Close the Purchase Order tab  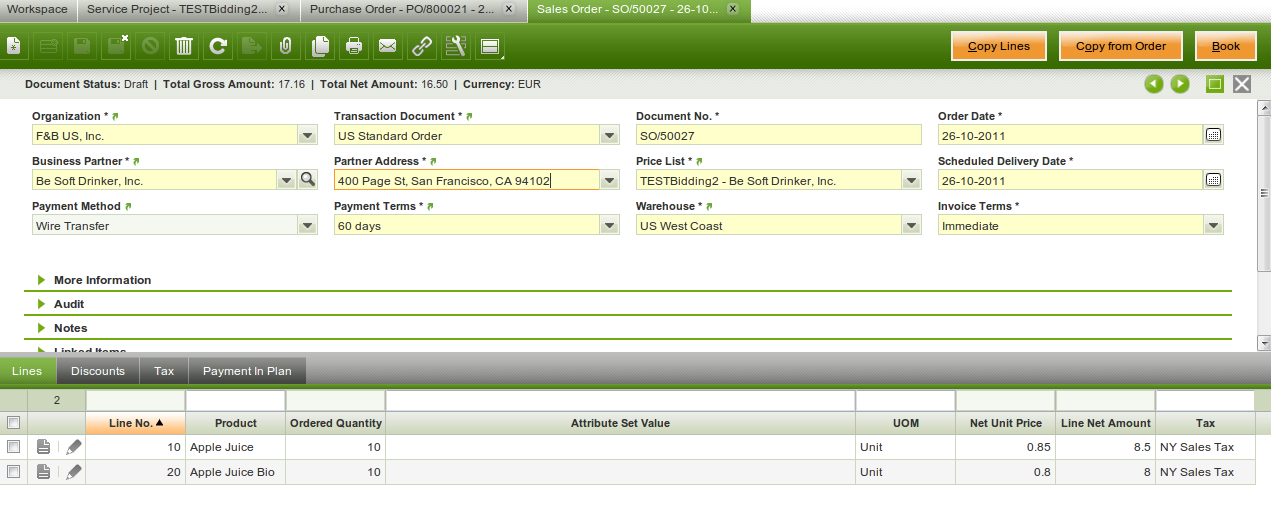coord(509,9)
